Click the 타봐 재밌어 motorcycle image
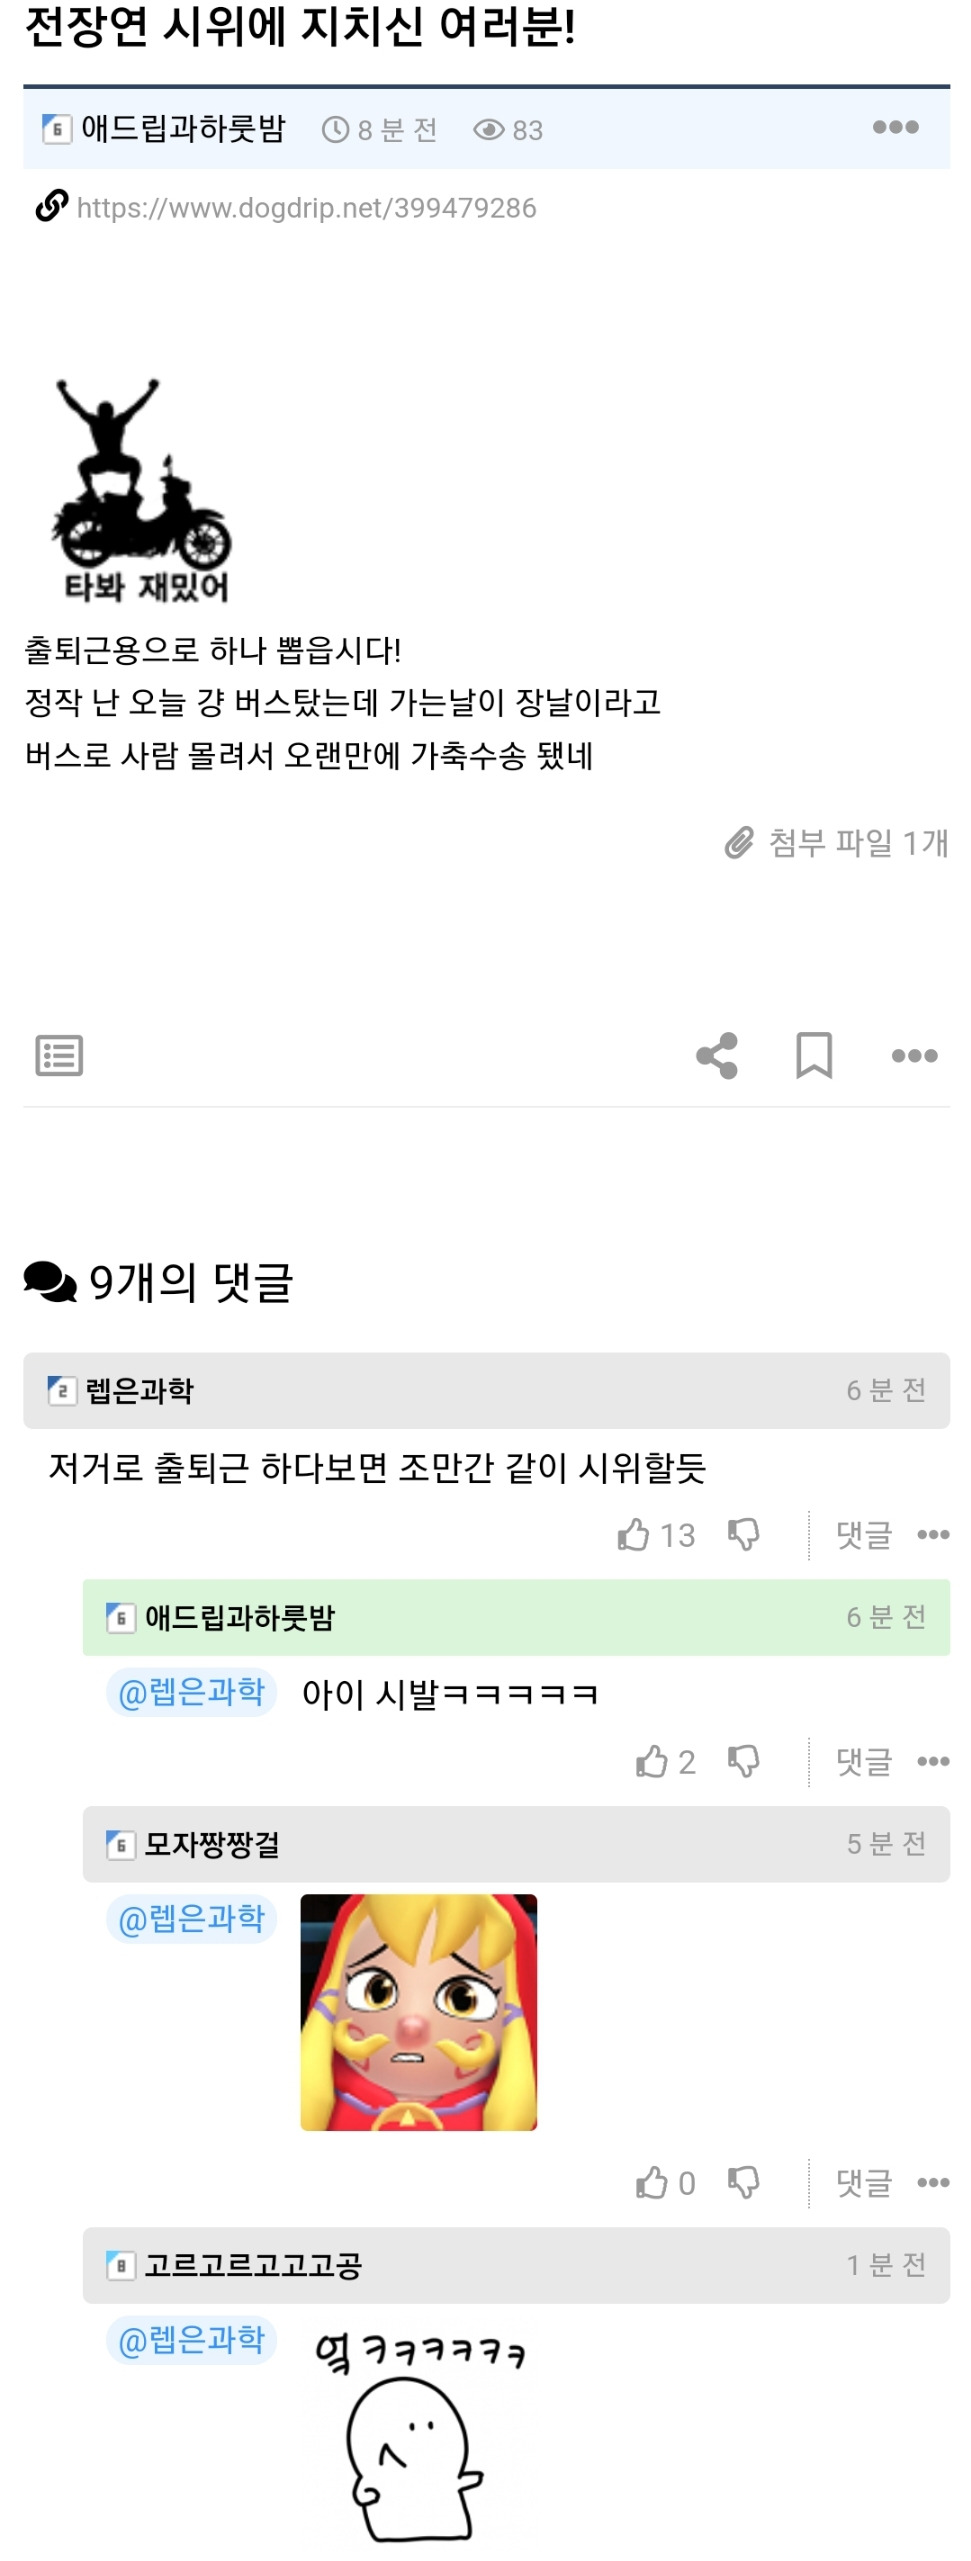This screenshot has height=2561, width=971. tap(143, 490)
